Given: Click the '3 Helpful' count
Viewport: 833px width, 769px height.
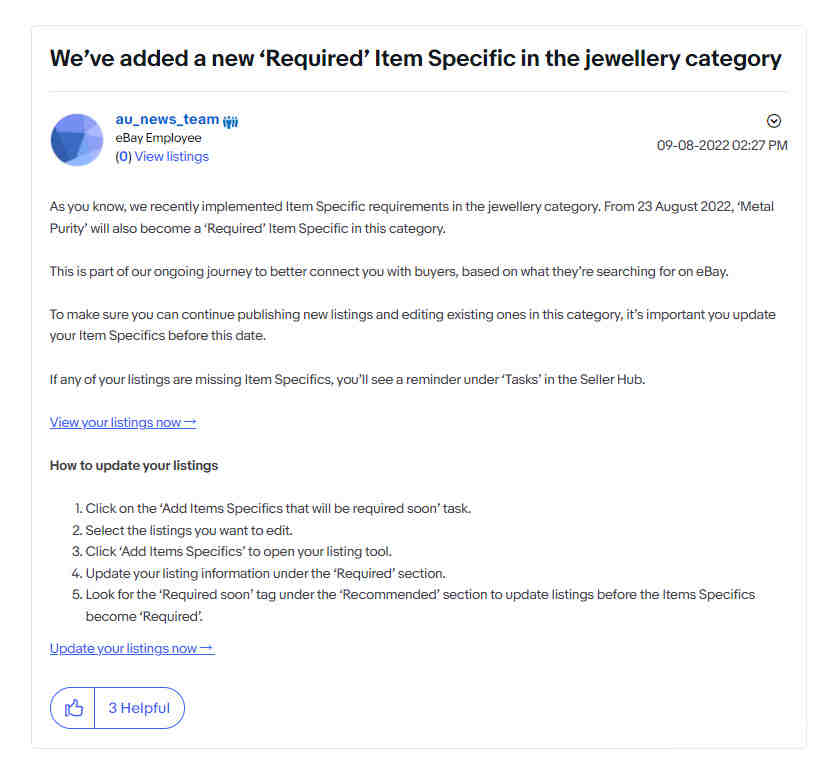Looking at the screenshot, I should tap(139, 708).
